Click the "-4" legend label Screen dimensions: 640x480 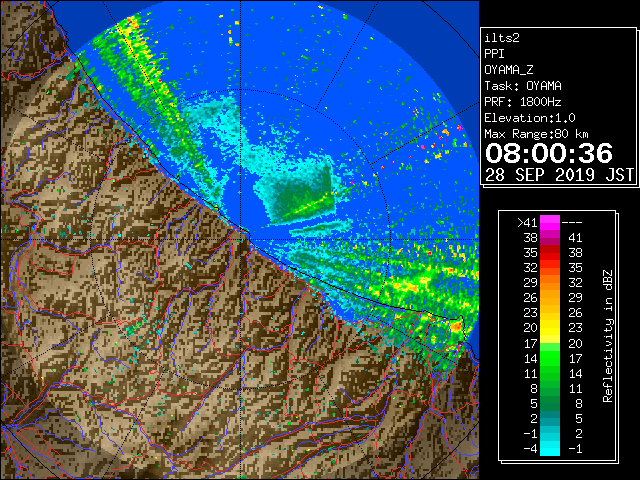click(530, 449)
